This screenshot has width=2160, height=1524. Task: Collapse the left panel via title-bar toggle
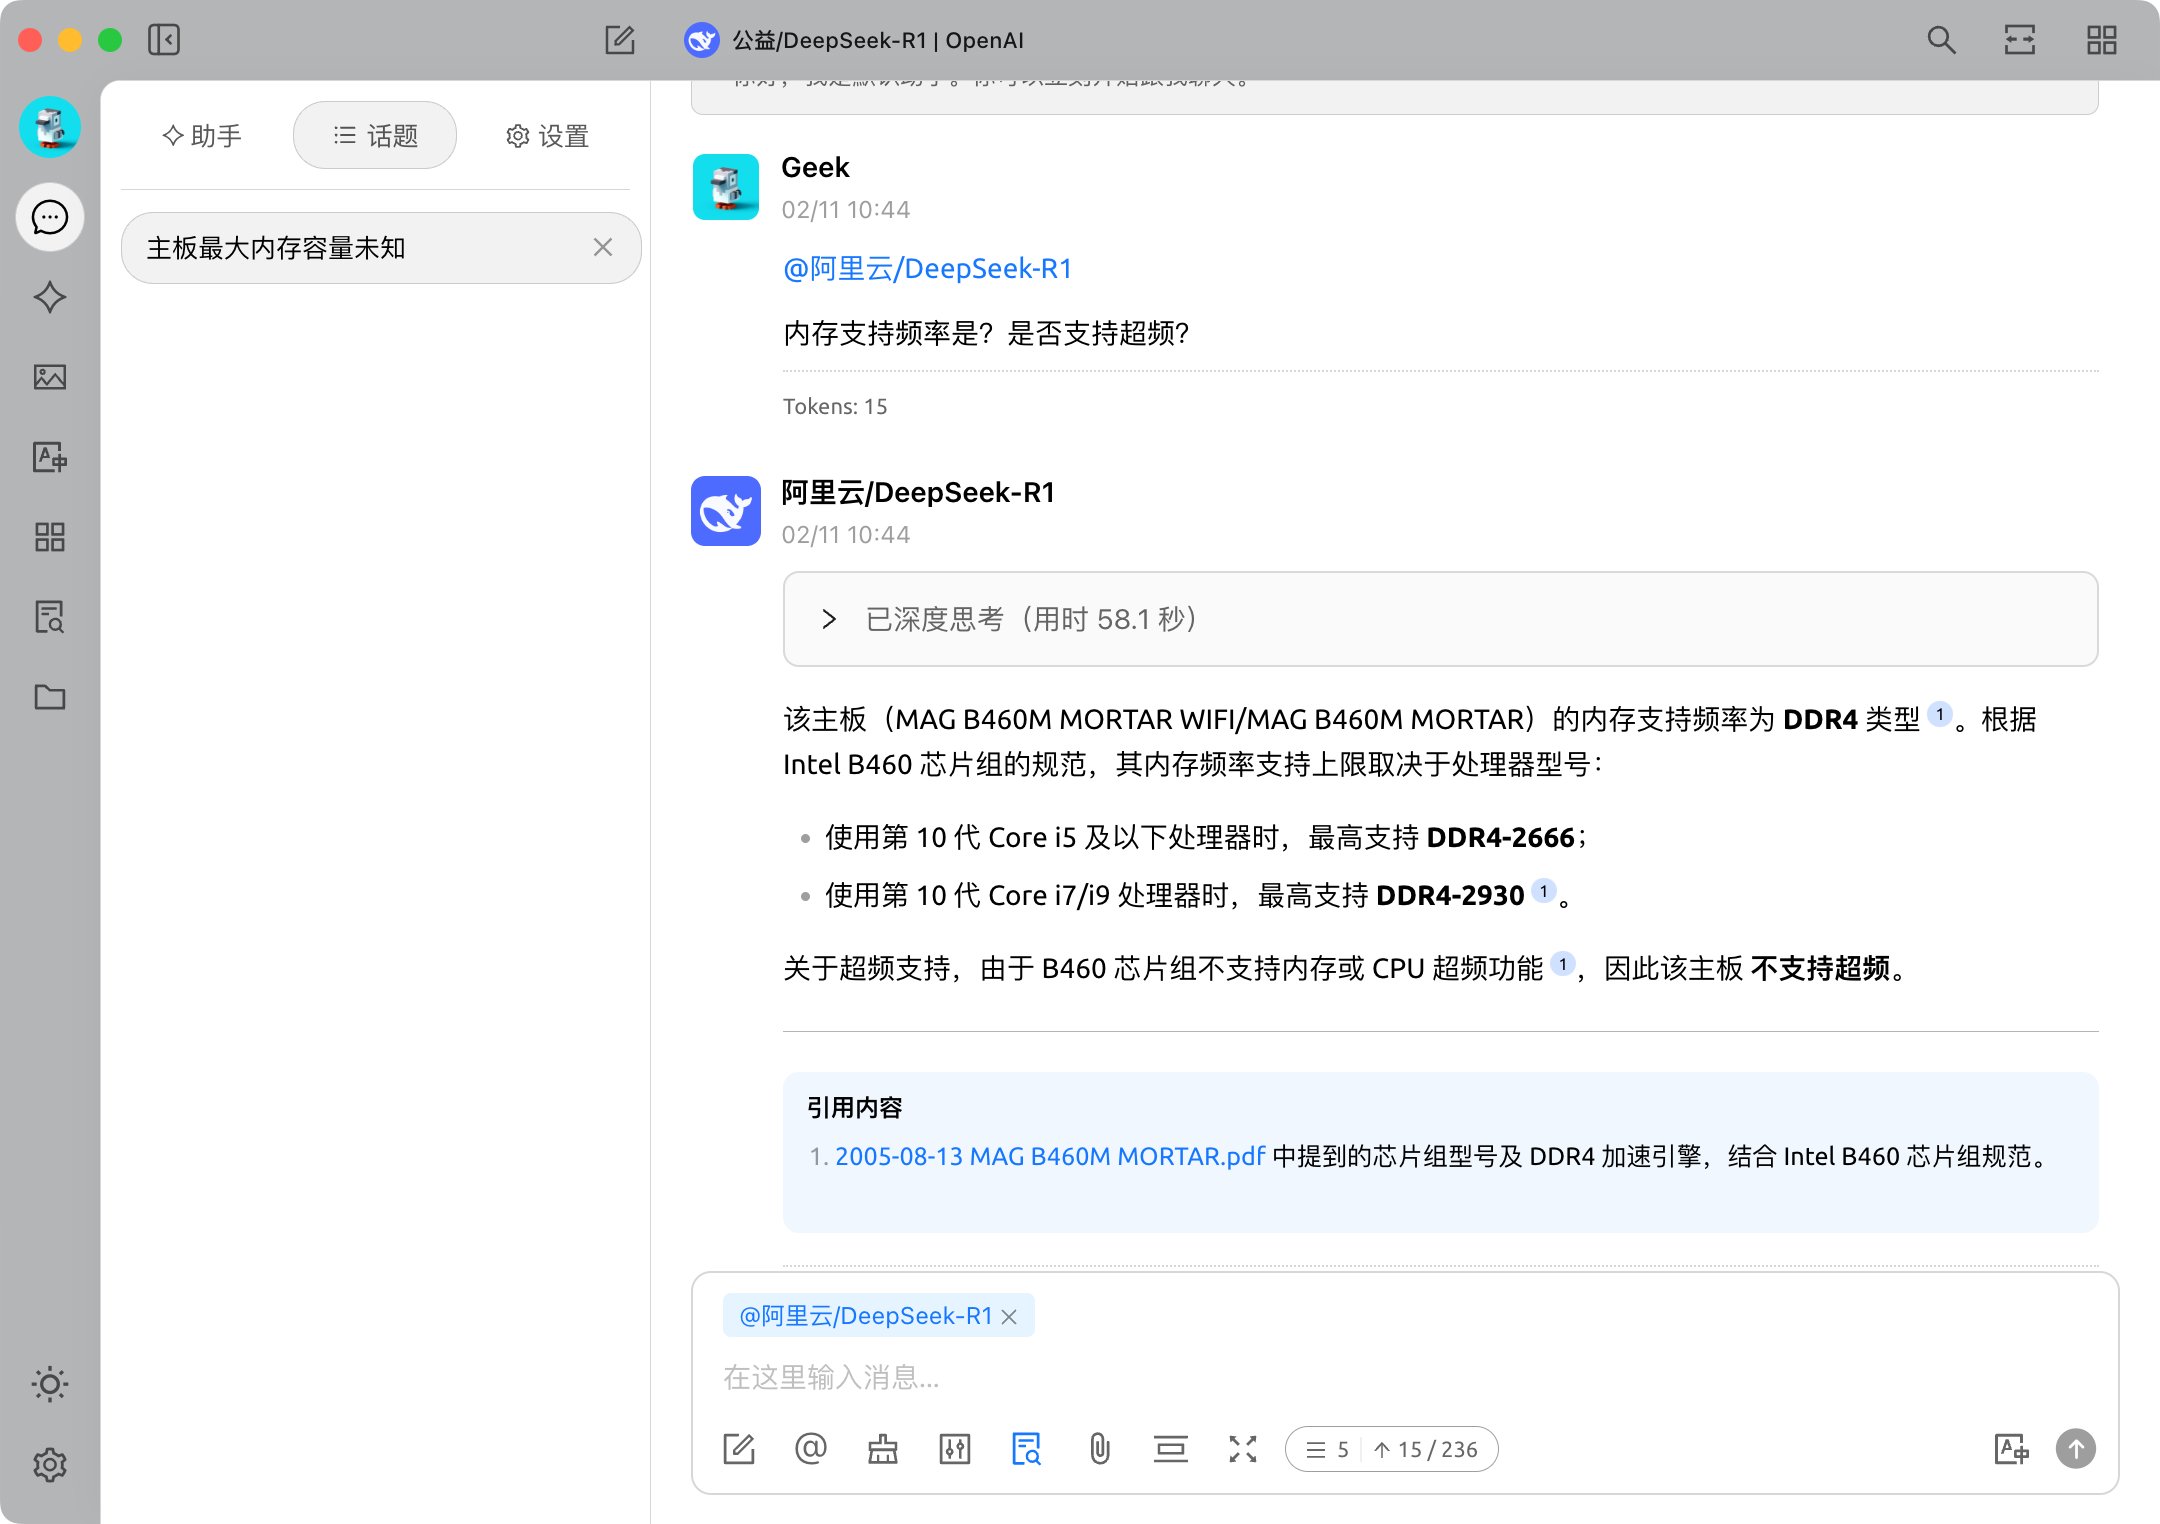click(164, 40)
